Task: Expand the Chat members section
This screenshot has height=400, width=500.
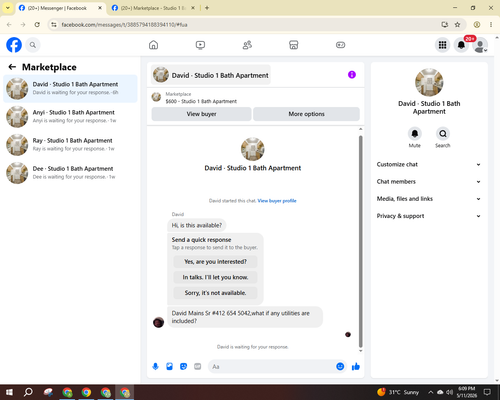Action: (x=429, y=182)
